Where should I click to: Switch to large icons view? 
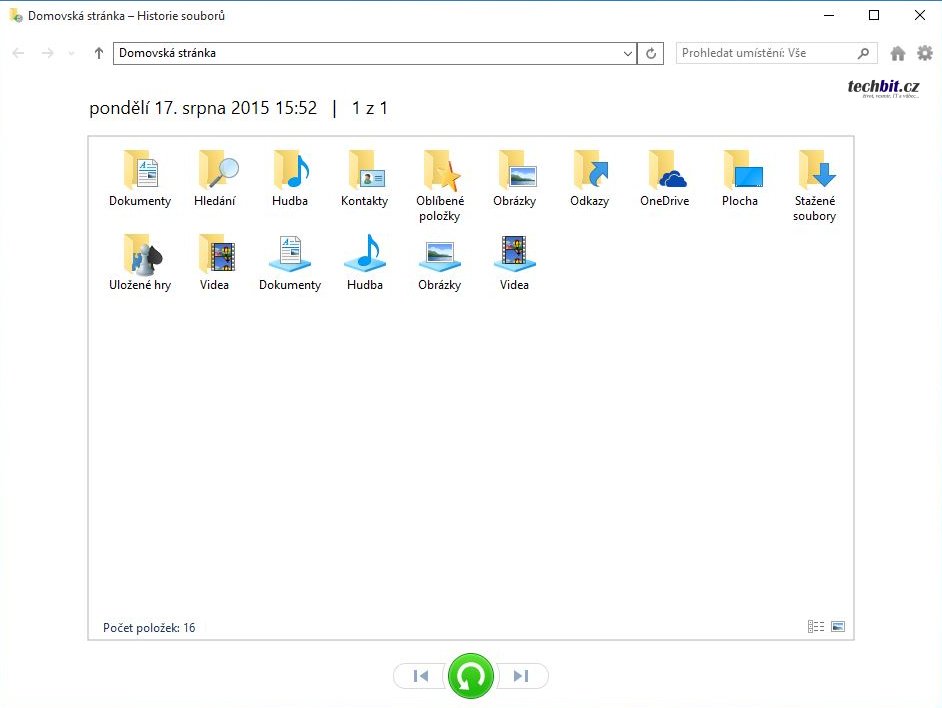tap(838, 627)
